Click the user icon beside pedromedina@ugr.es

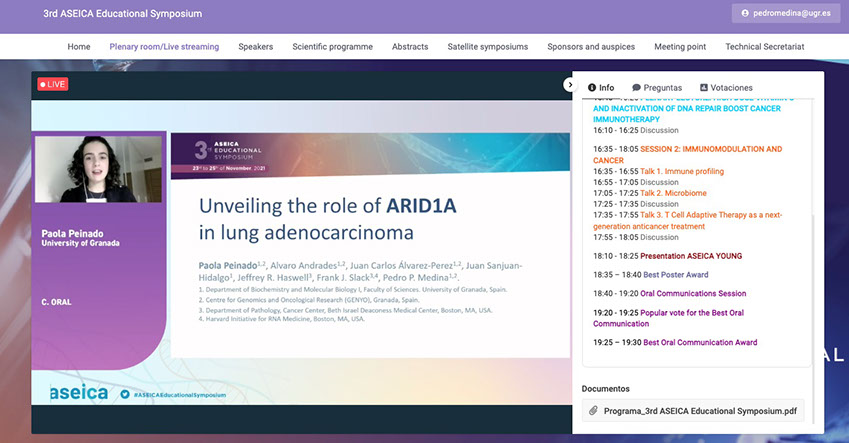point(743,14)
